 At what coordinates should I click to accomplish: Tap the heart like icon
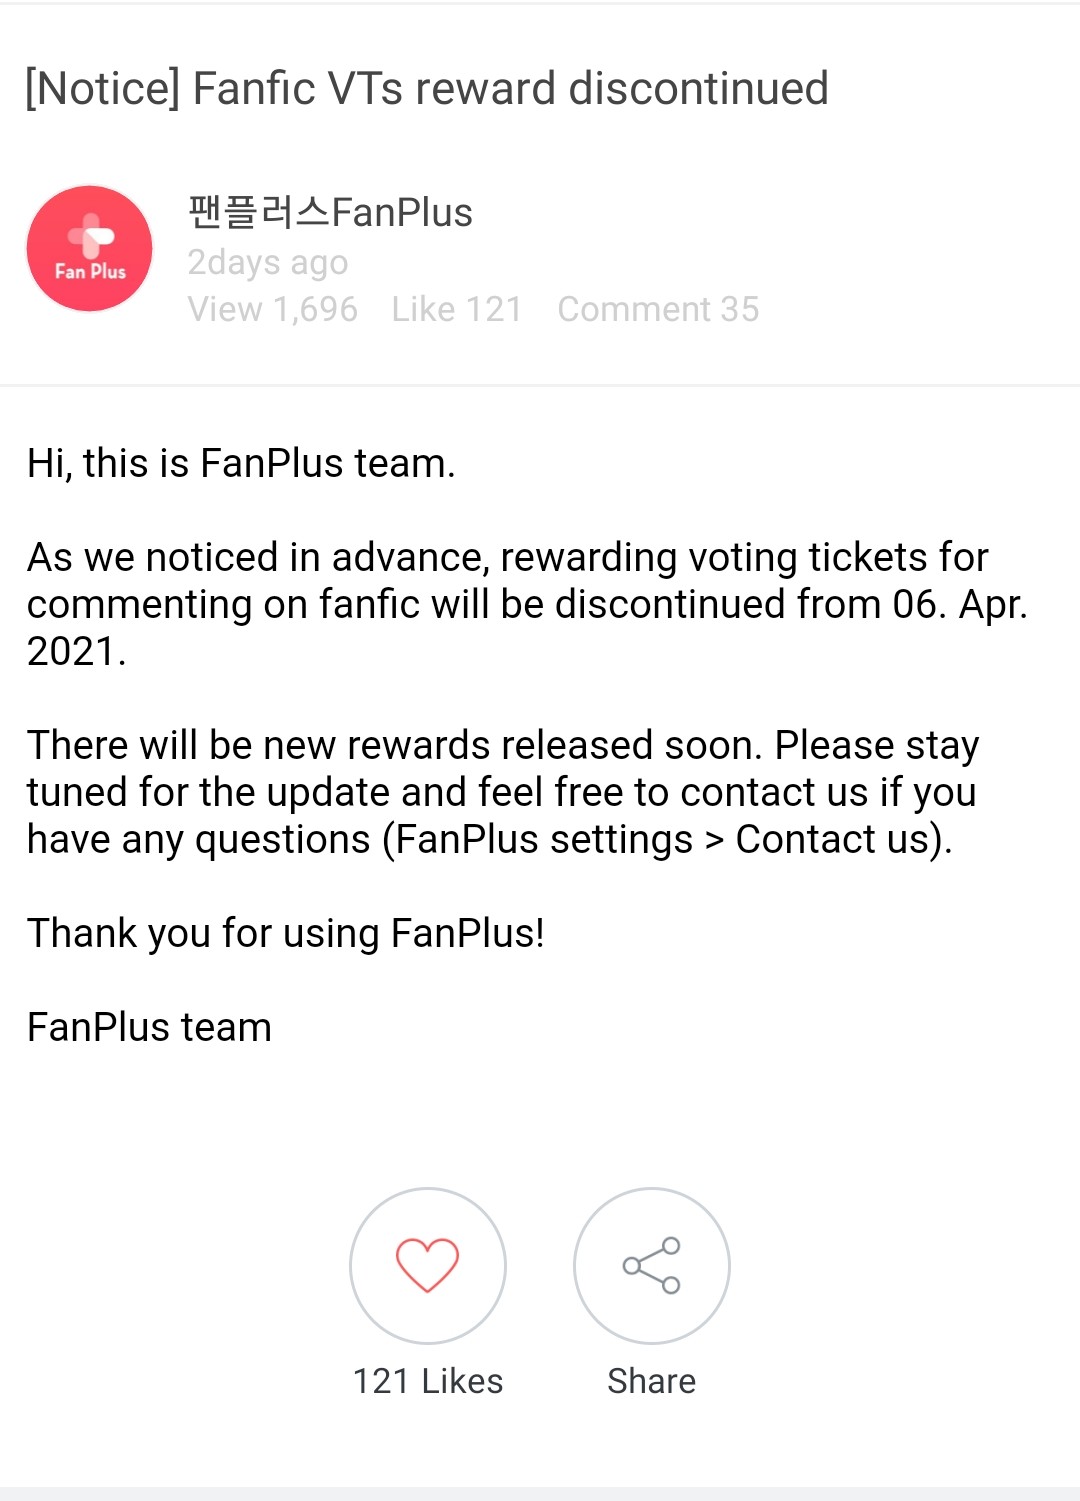point(427,1265)
